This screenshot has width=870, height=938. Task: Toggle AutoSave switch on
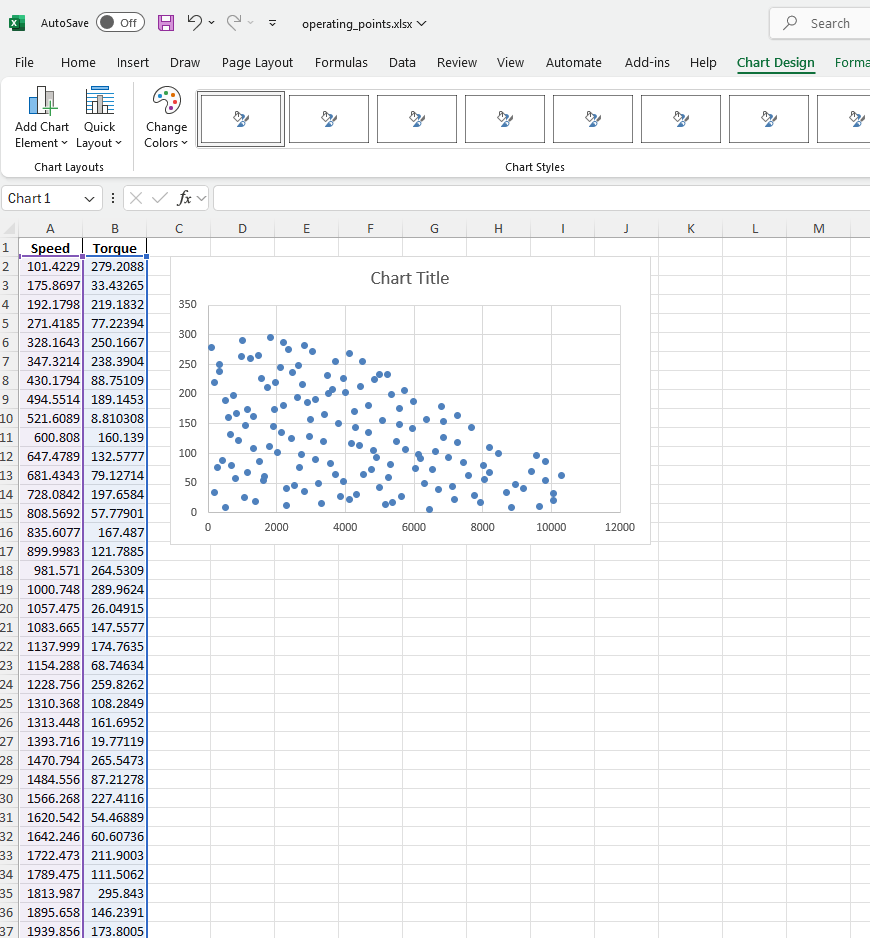tap(120, 23)
